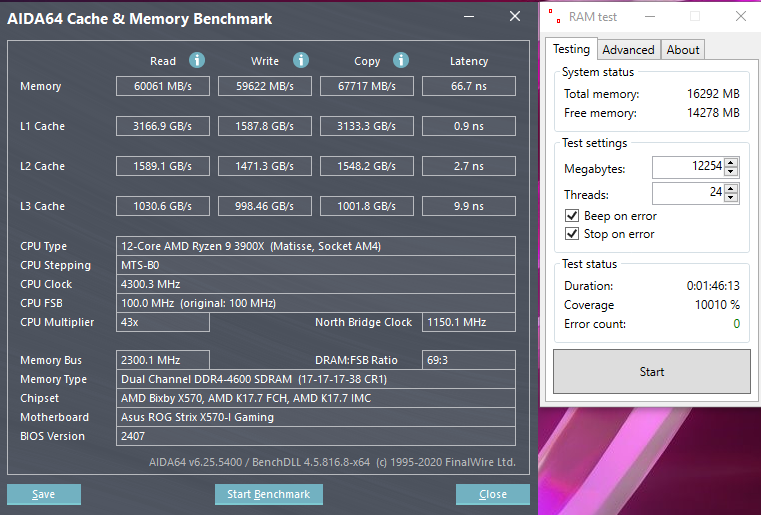Increase Megabytes with the up arrow
761x515 pixels.
tap(731, 163)
